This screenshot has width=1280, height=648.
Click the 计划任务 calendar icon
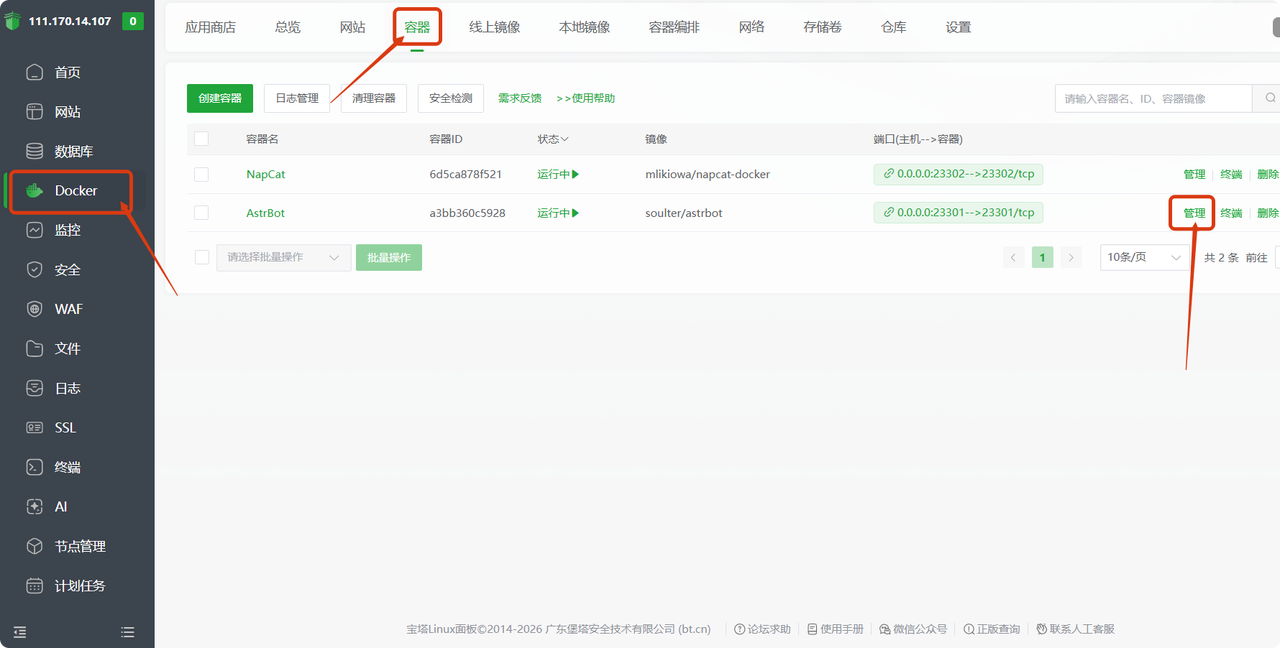(x=35, y=586)
